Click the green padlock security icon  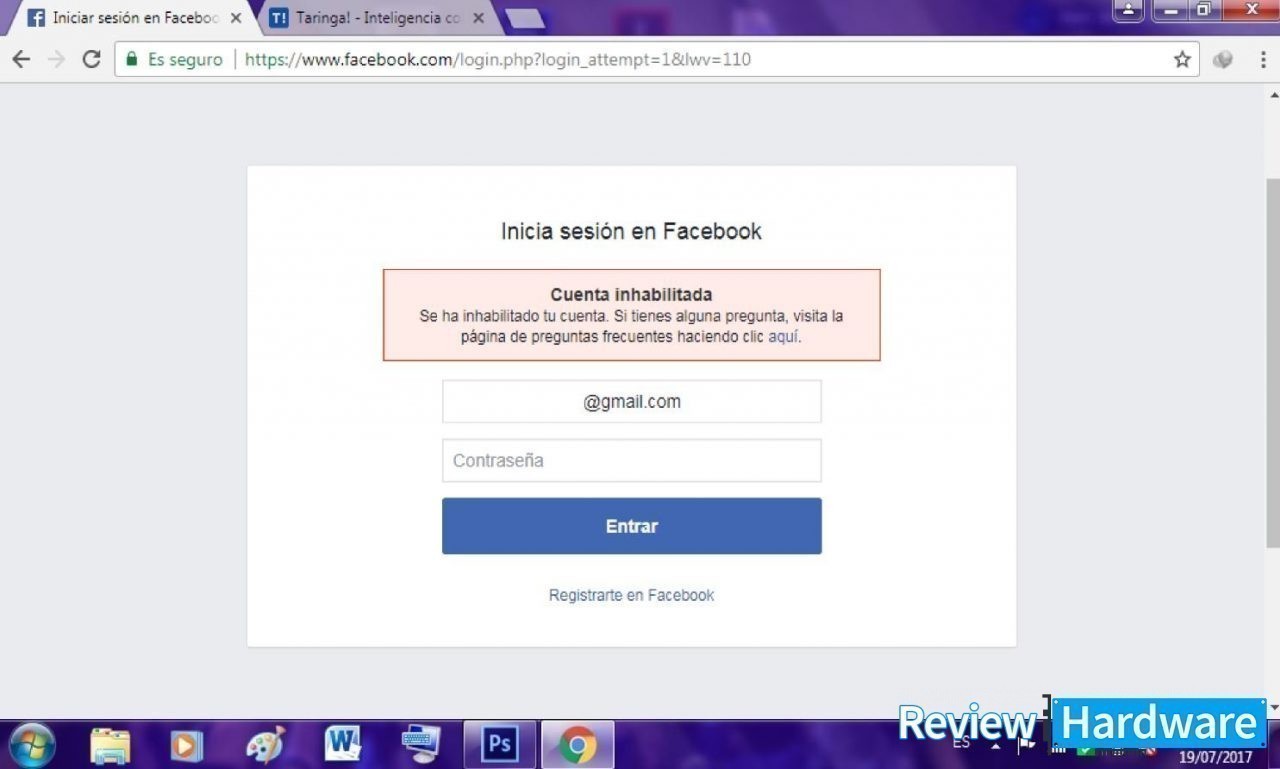coord(131,59)
